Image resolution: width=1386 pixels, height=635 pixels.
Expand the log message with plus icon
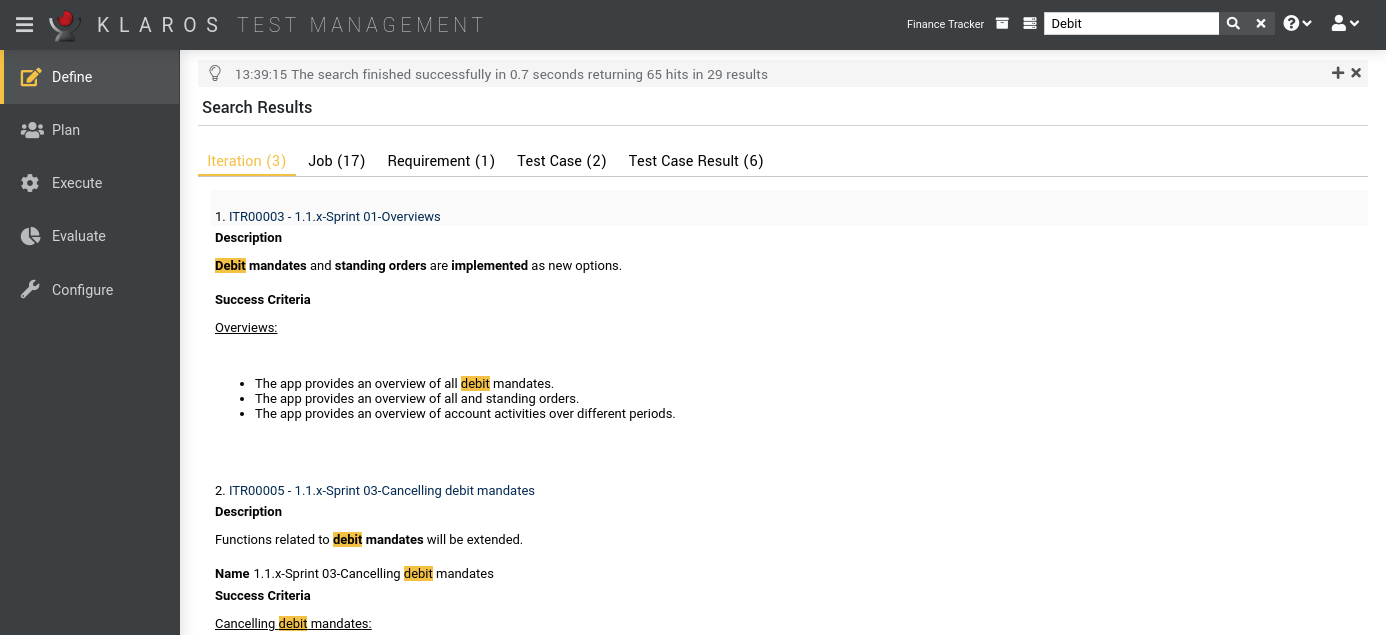coord(1338,73)
